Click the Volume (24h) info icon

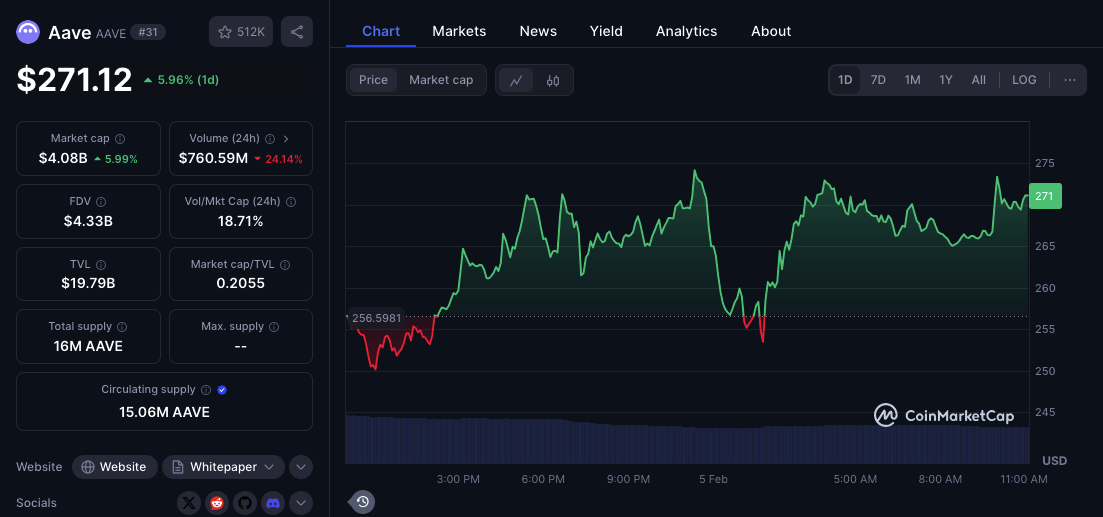pyautogui.click(x=269, y=139)
